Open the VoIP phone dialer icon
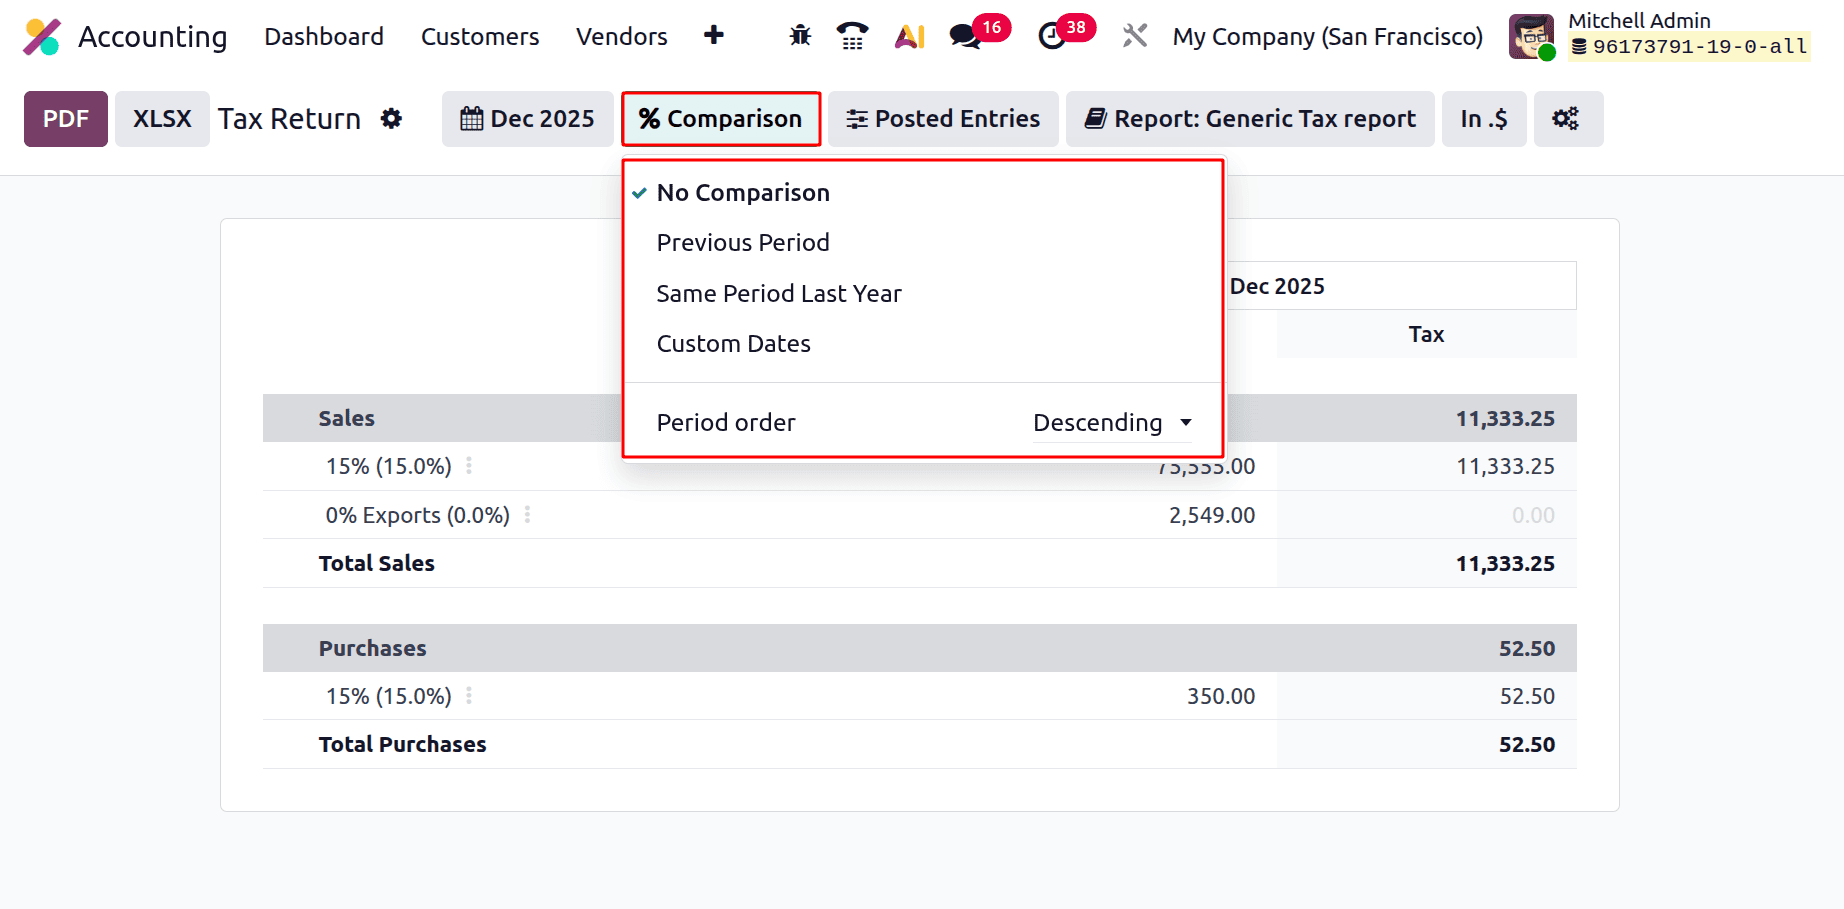1844x909 pixels. tap(852, 36)
